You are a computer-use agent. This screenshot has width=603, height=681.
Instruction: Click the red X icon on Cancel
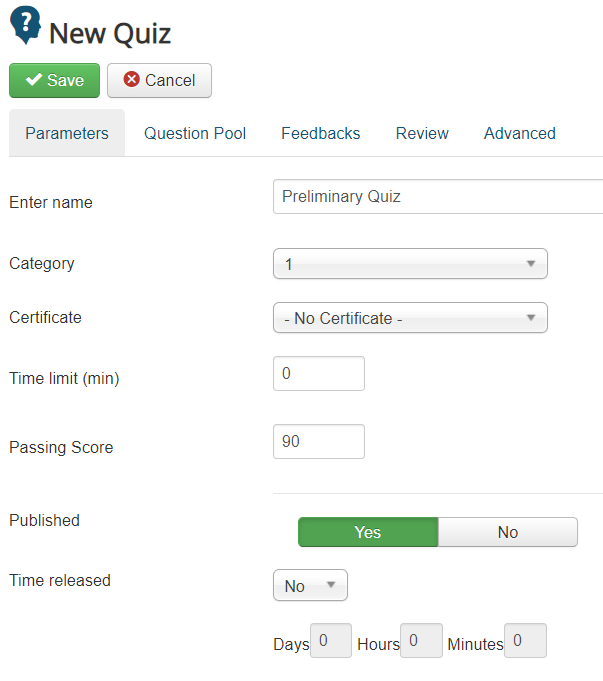click(131, 81)
